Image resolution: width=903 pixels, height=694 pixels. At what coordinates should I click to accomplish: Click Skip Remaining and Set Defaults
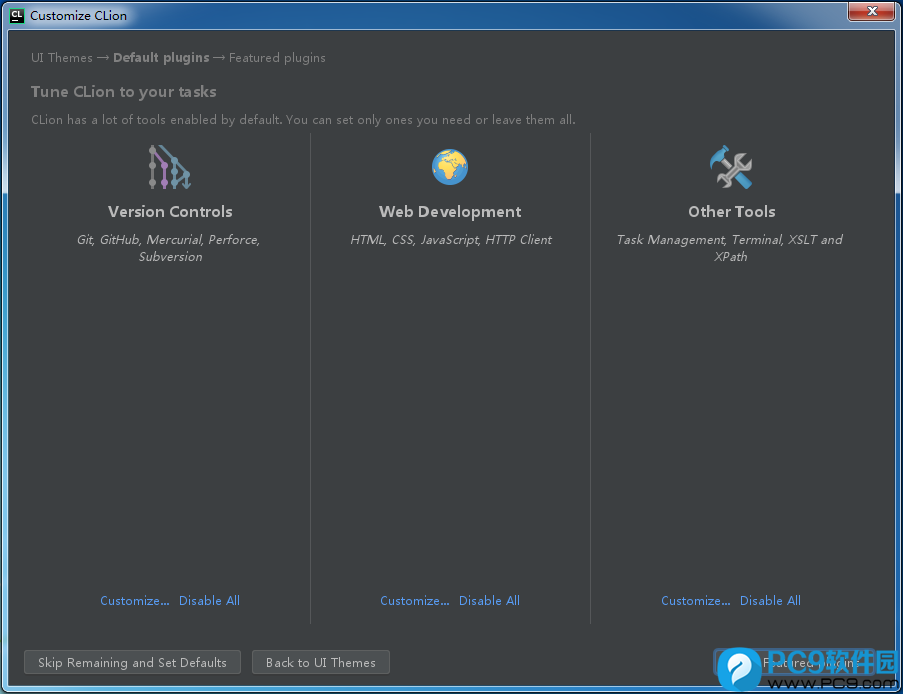132,662
